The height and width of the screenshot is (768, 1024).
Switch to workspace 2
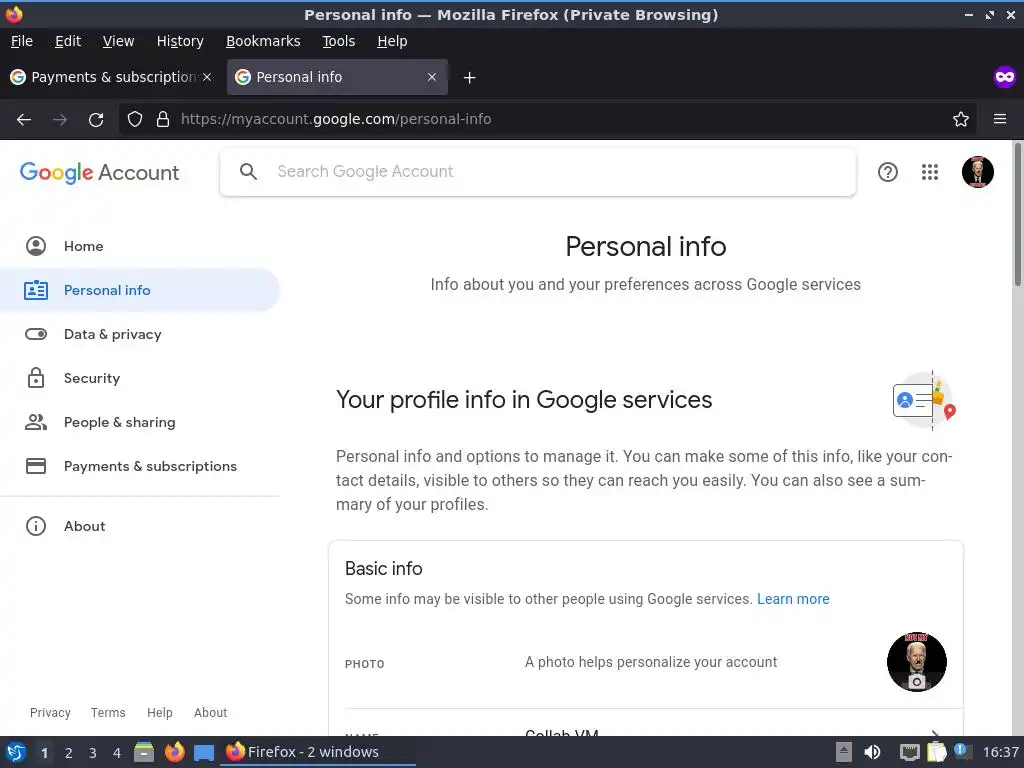[69, 753]
